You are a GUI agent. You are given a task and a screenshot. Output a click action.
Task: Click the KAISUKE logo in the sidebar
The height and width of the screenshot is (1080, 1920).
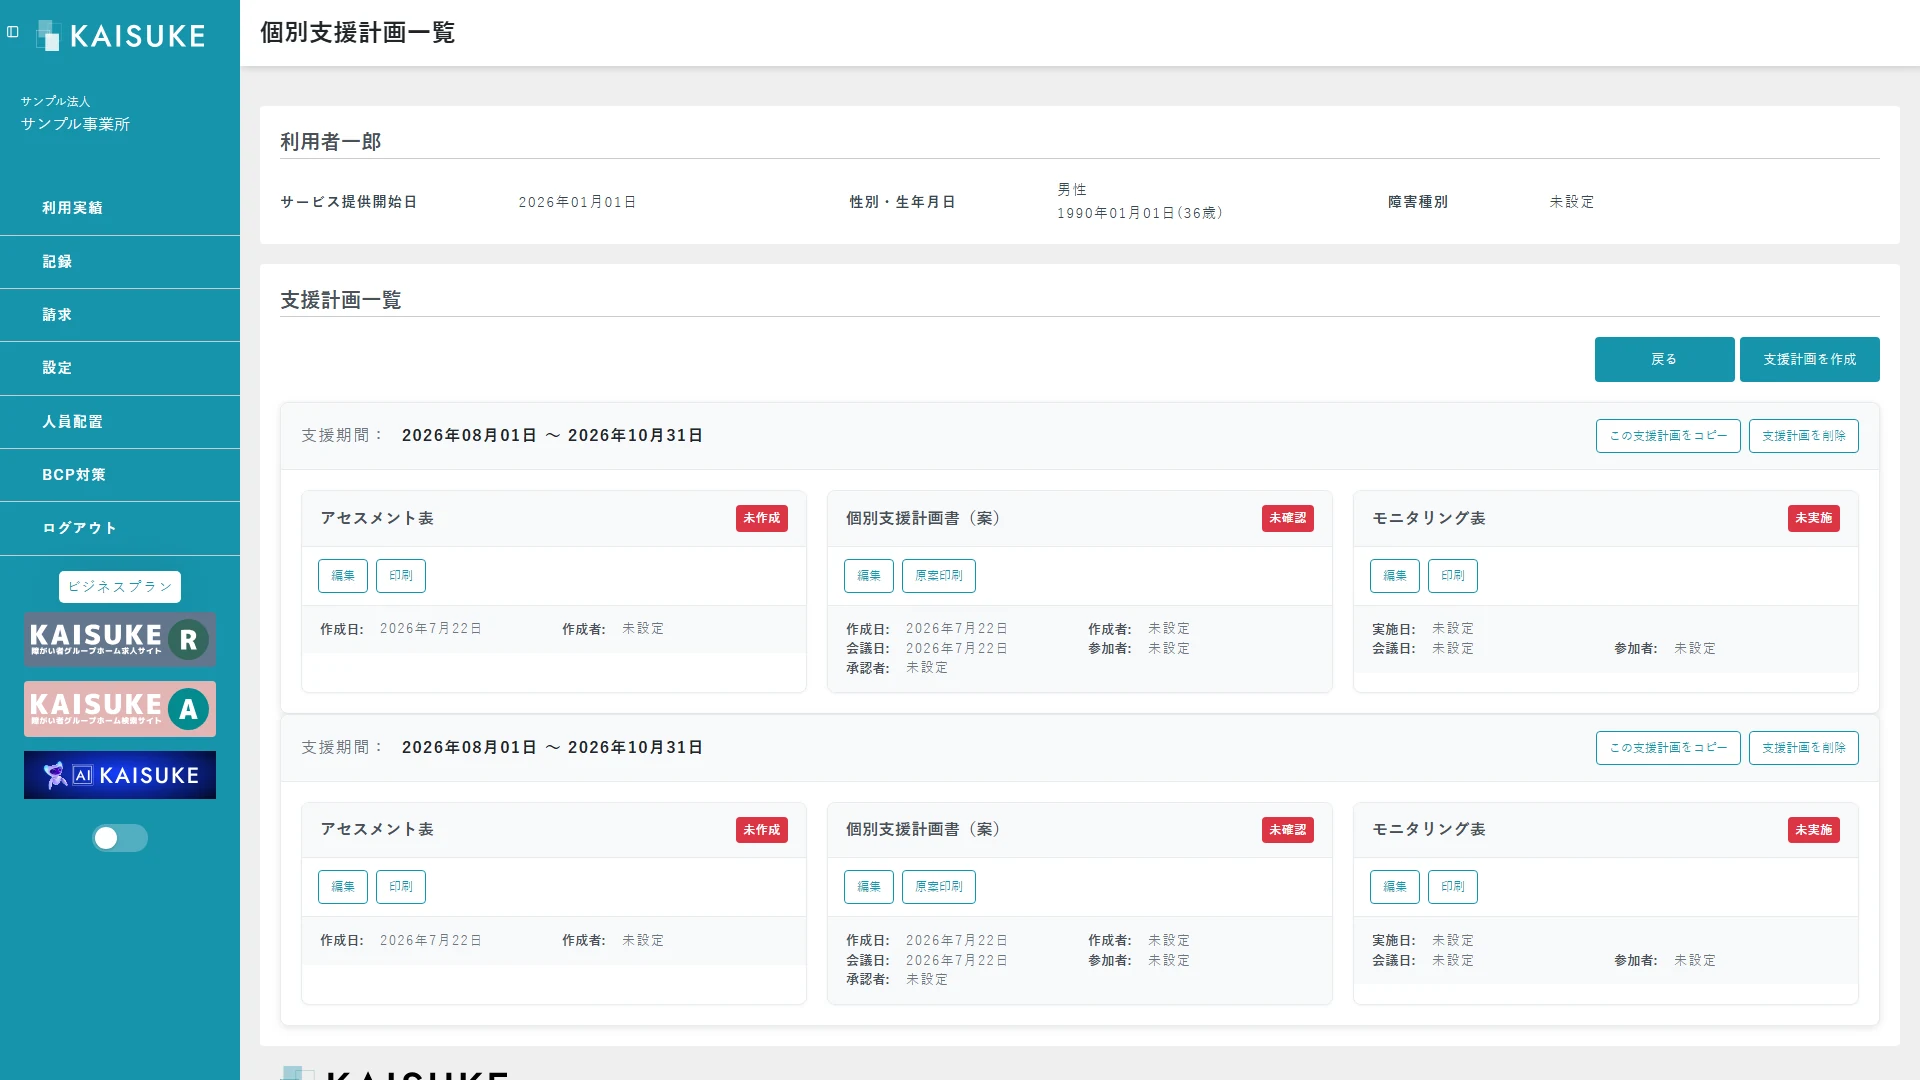(x=121, y=36)
